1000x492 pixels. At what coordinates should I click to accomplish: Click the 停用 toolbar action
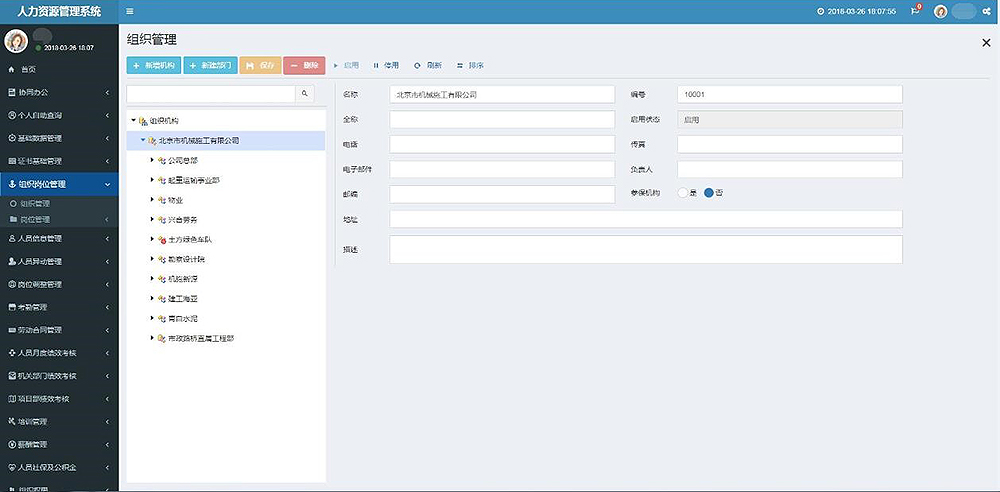pyautogui.click(x=386, y=65)
